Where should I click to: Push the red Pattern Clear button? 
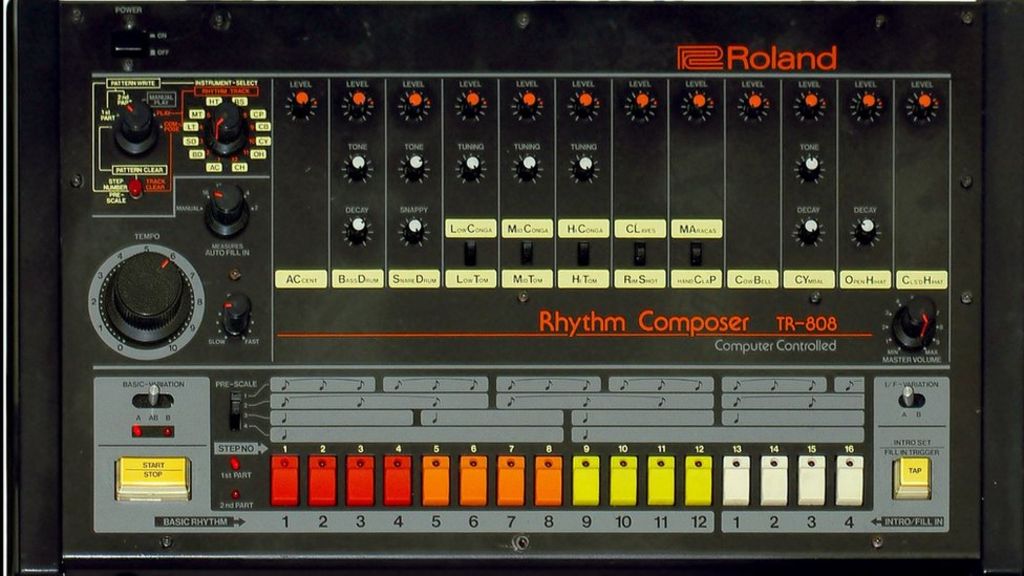click(x=135, y=188)
